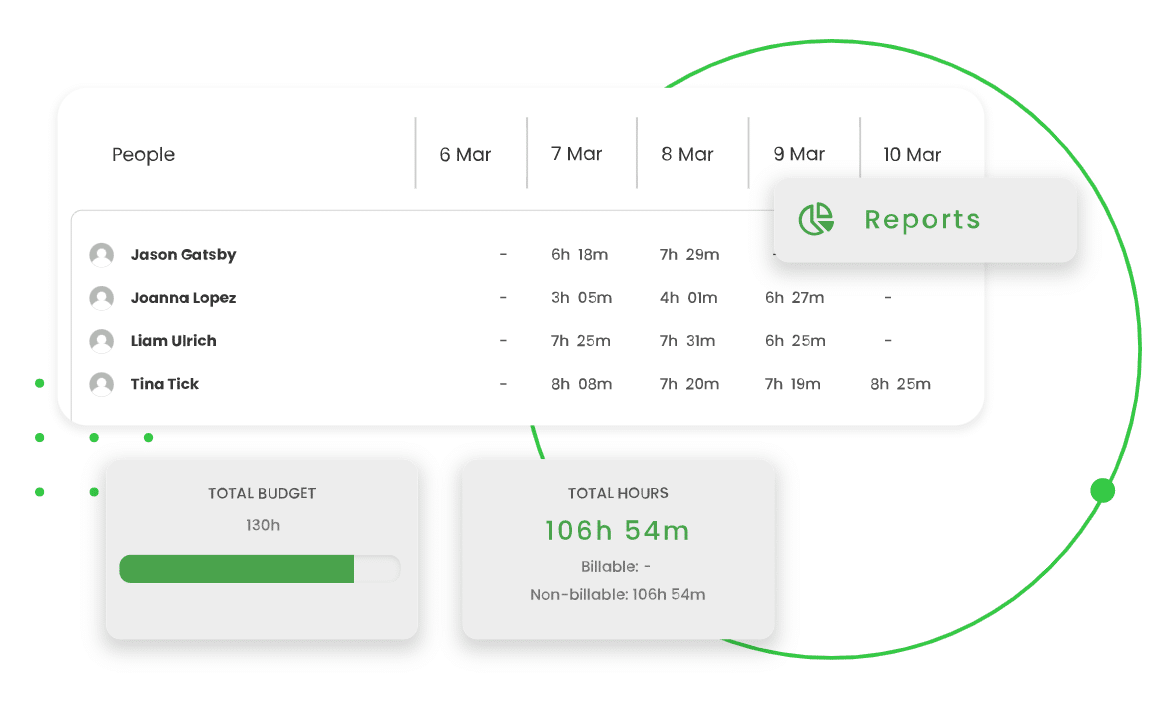Viewport: 1166px width, 728px height.
Task: Click the Total Budget progress bar
Action: (260, 568)
